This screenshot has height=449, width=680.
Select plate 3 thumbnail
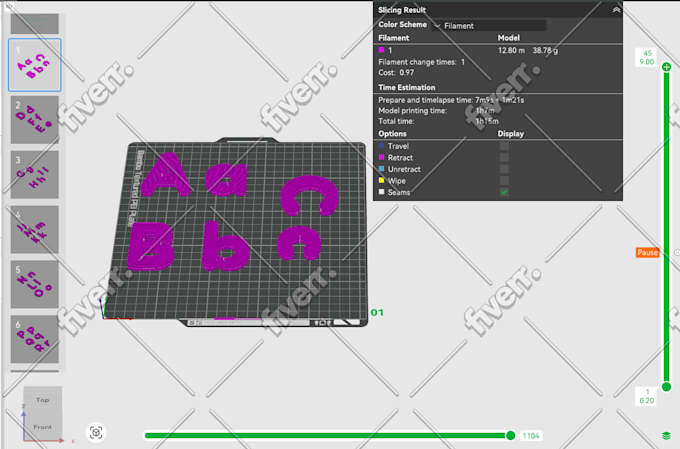click(x=35, y=174)
